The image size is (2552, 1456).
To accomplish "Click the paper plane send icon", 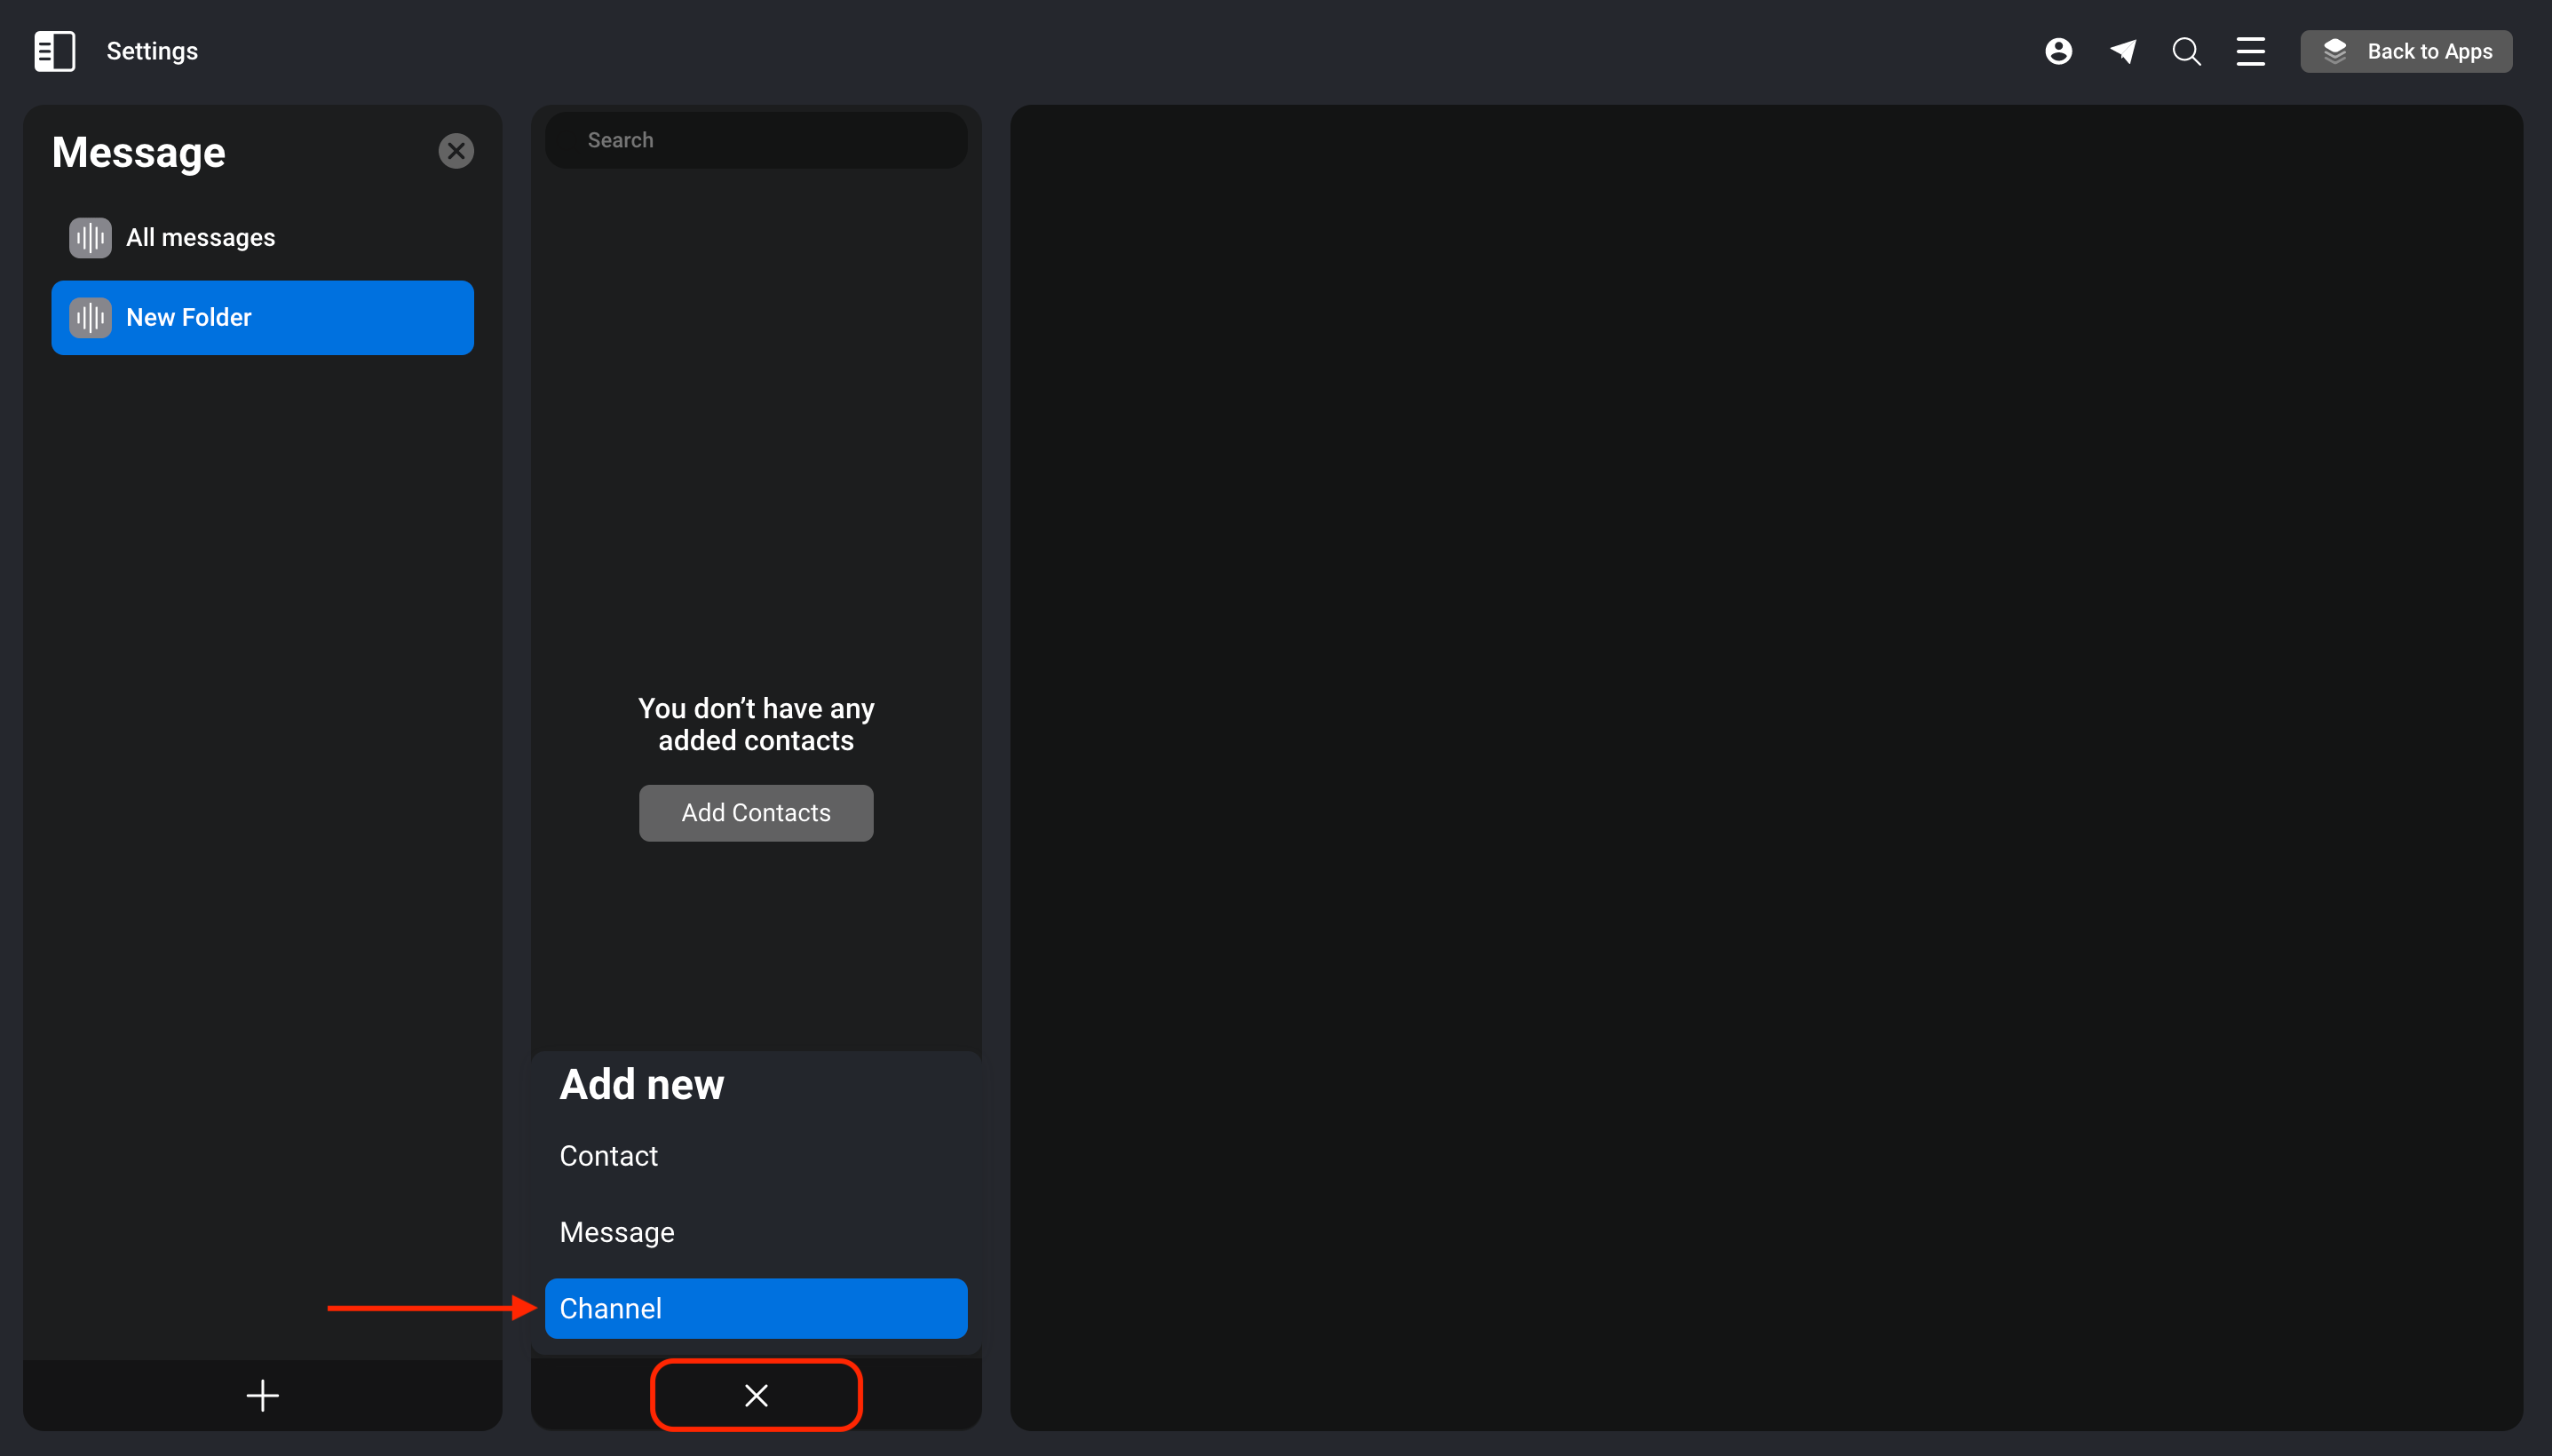I will point(2123,51).
